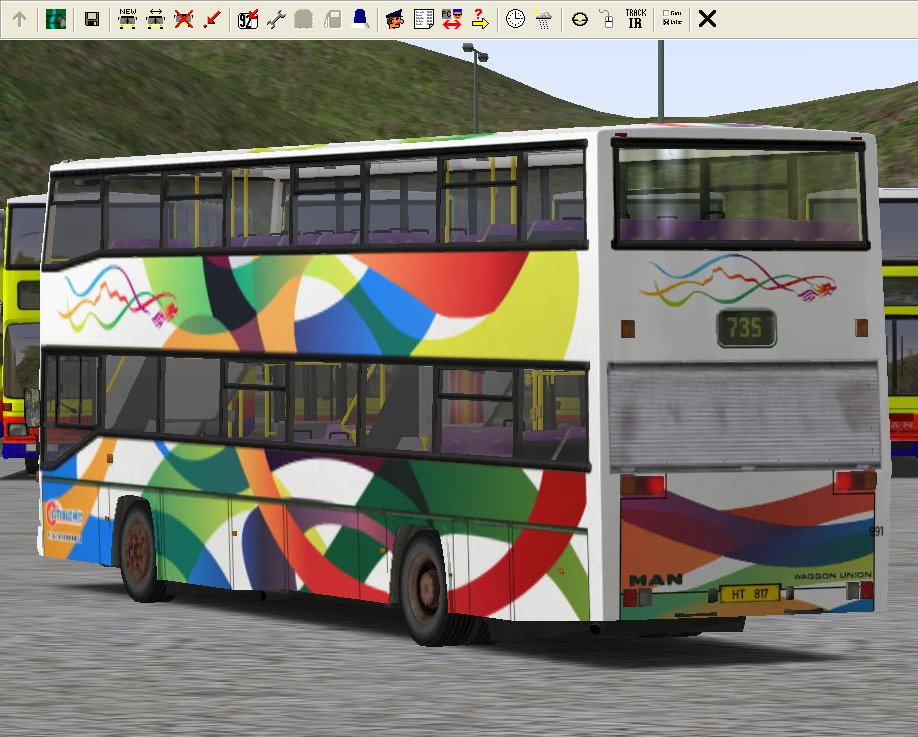918x737 pixels.
Task: Delete the bus with red X icon
Action: [184, 19]
